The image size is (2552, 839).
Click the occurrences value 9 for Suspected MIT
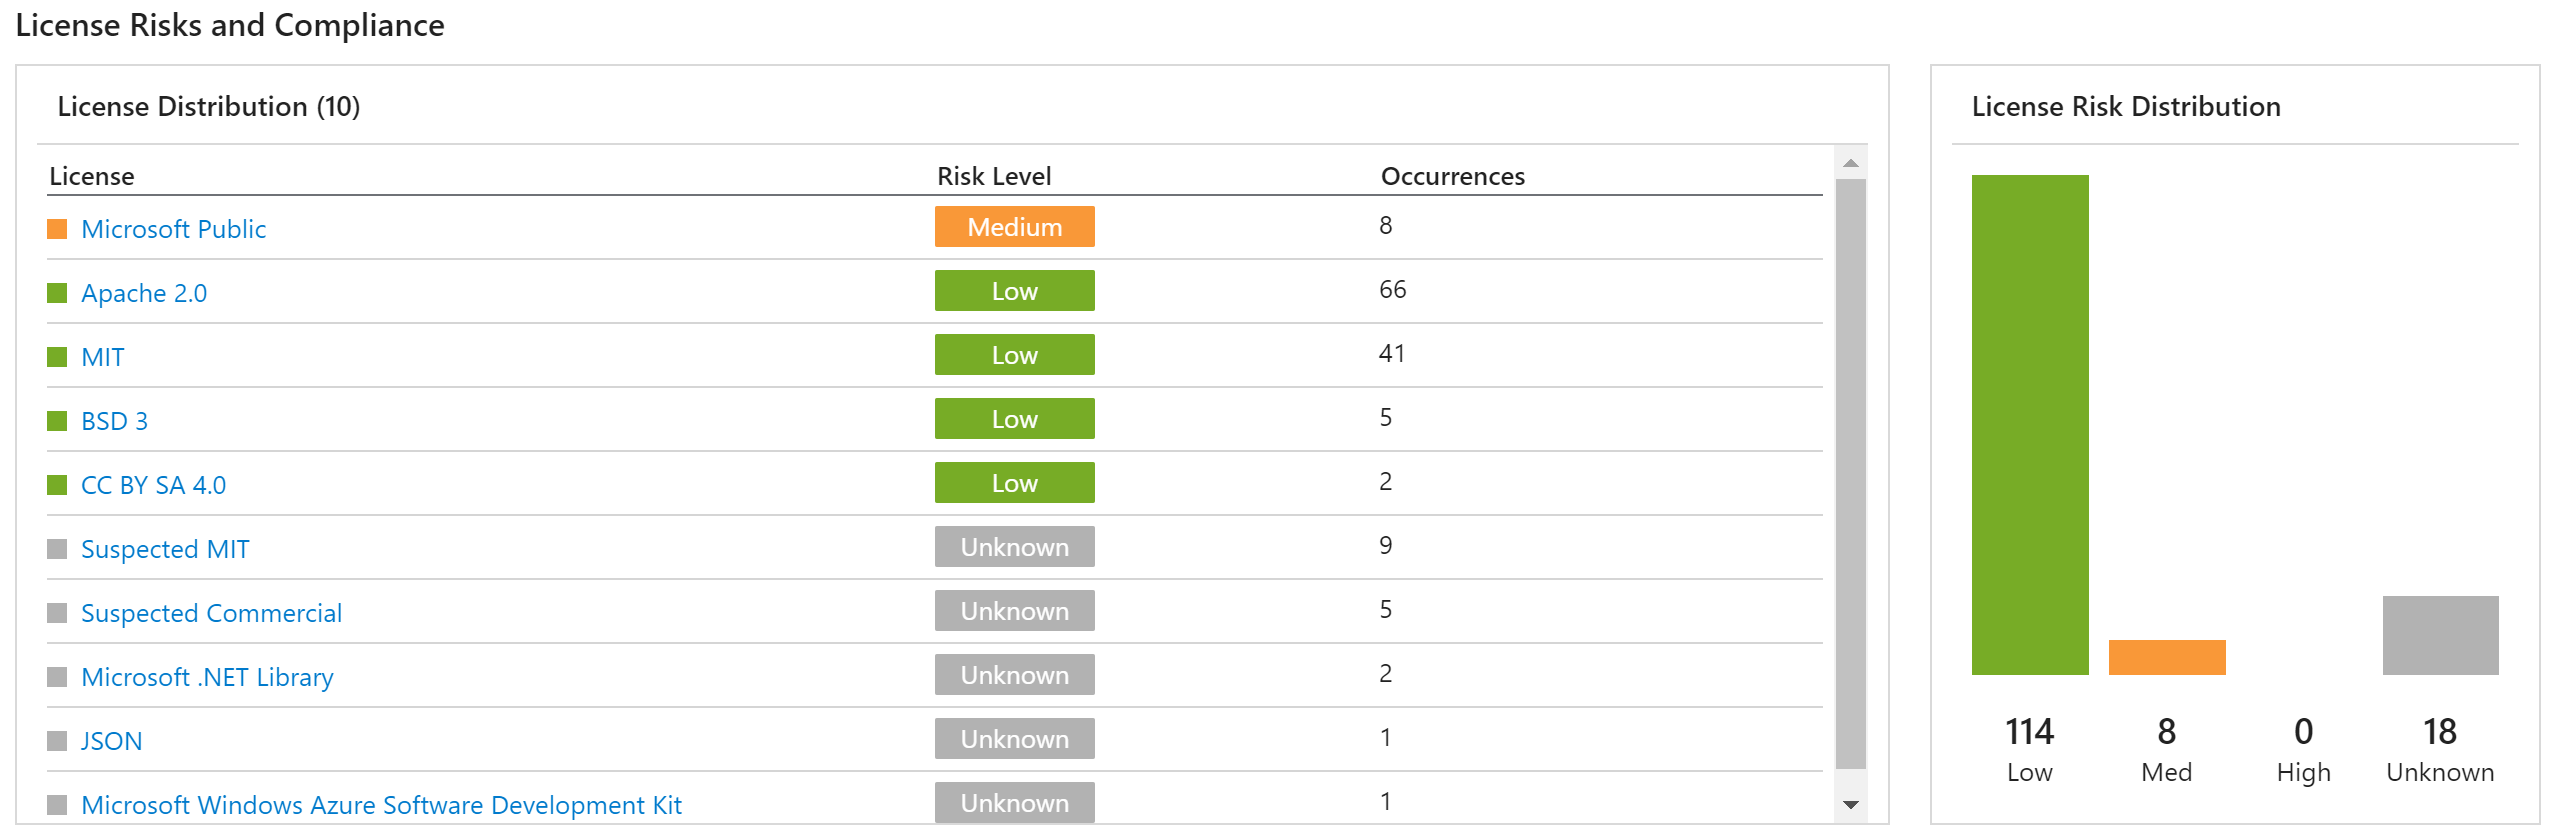click(1386, 545)
